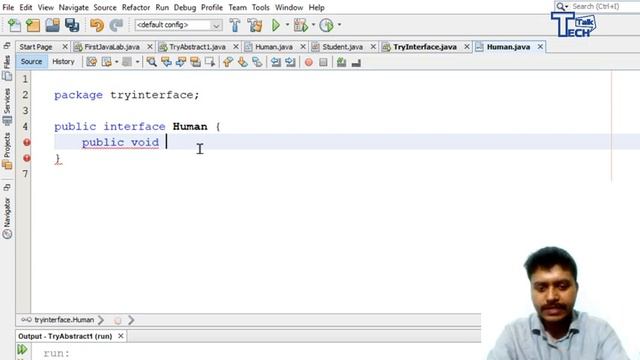Open the Navigator side panel
The height and width of the screenshot is (360, 640).
point(7,218)
